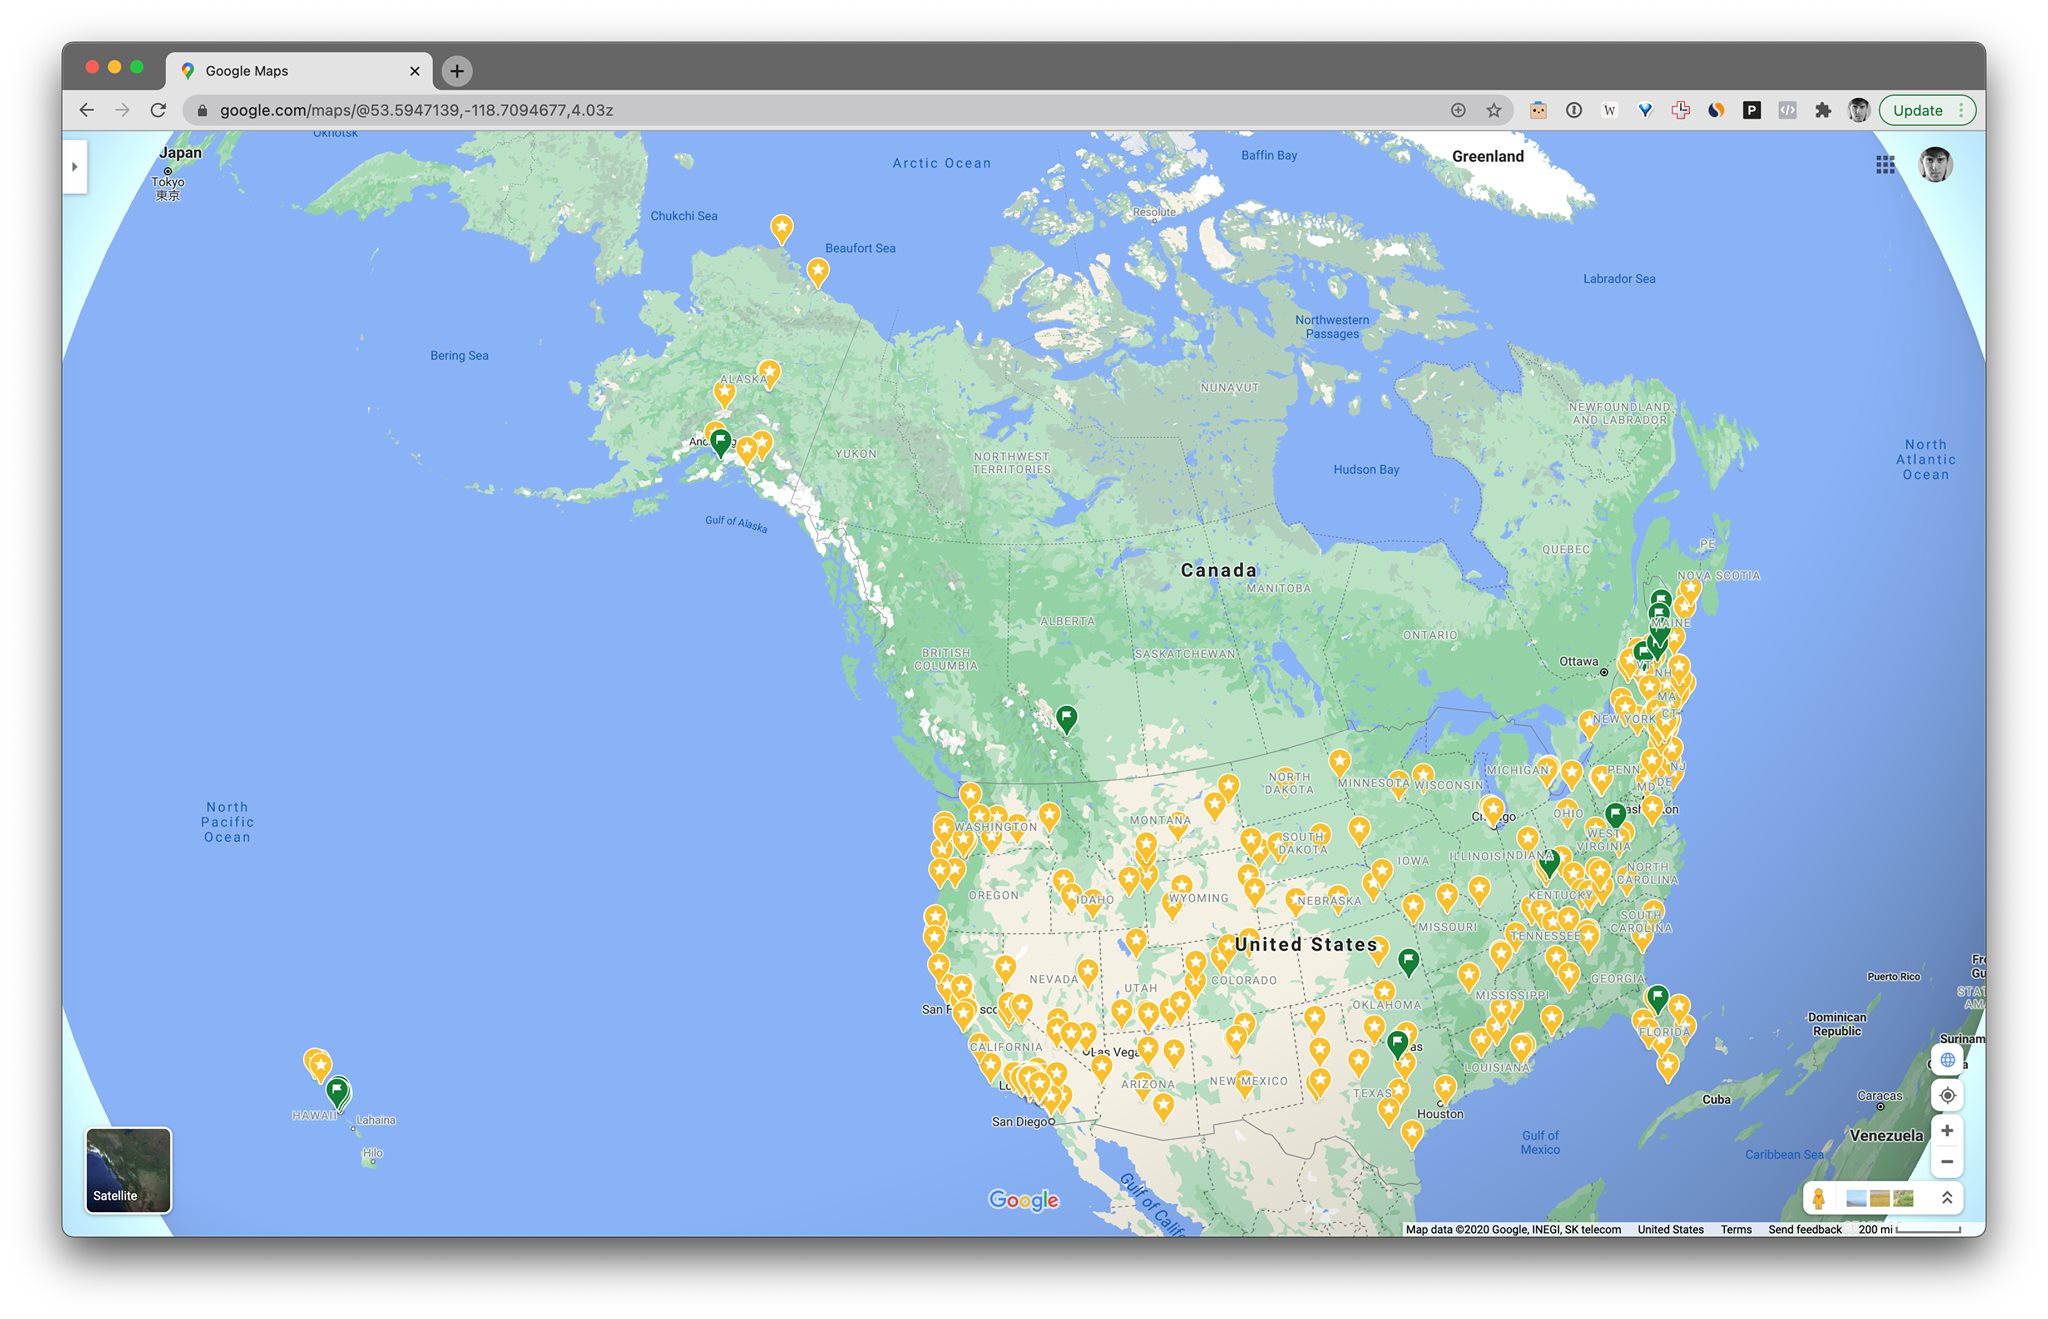
Task: Click Show Your Location target button
Action: (x=1947, y=1095)
